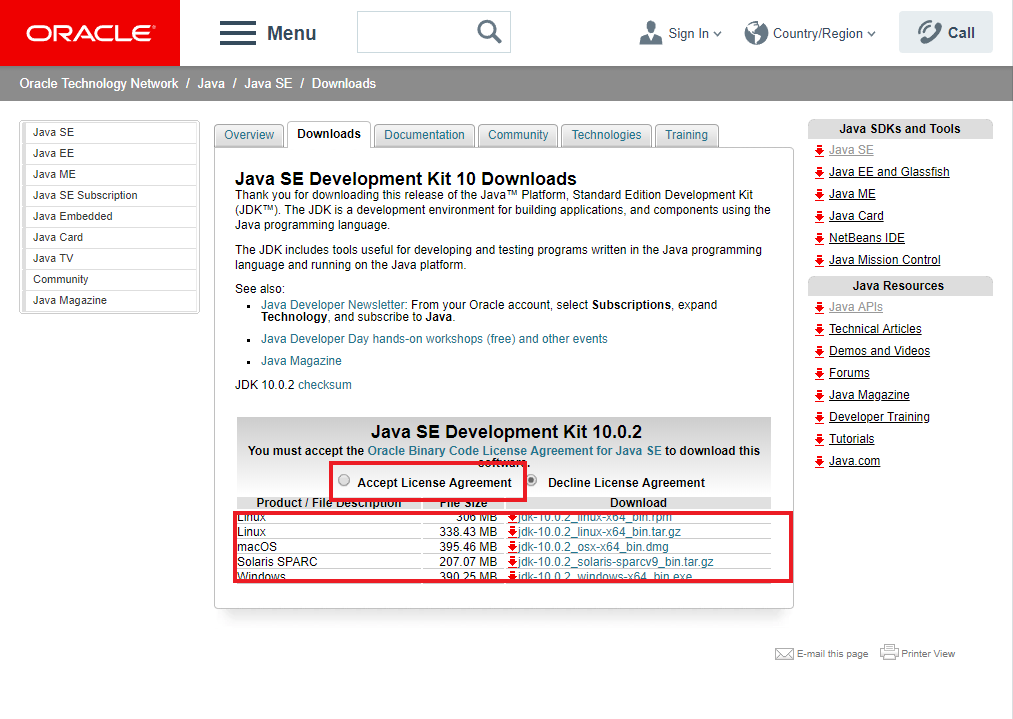Open Oracle Binary Code License Agreement link
The image size is (1013, 719).
coord(514,451)
